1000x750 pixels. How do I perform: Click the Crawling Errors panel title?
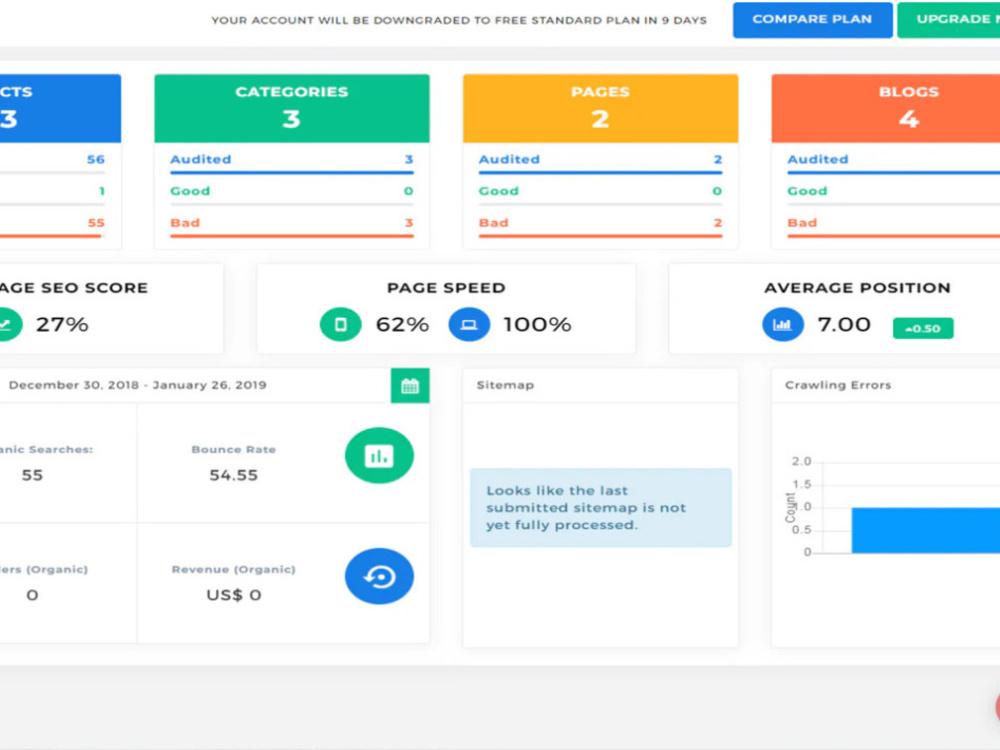pyautogui.click(x=837, y=385)
